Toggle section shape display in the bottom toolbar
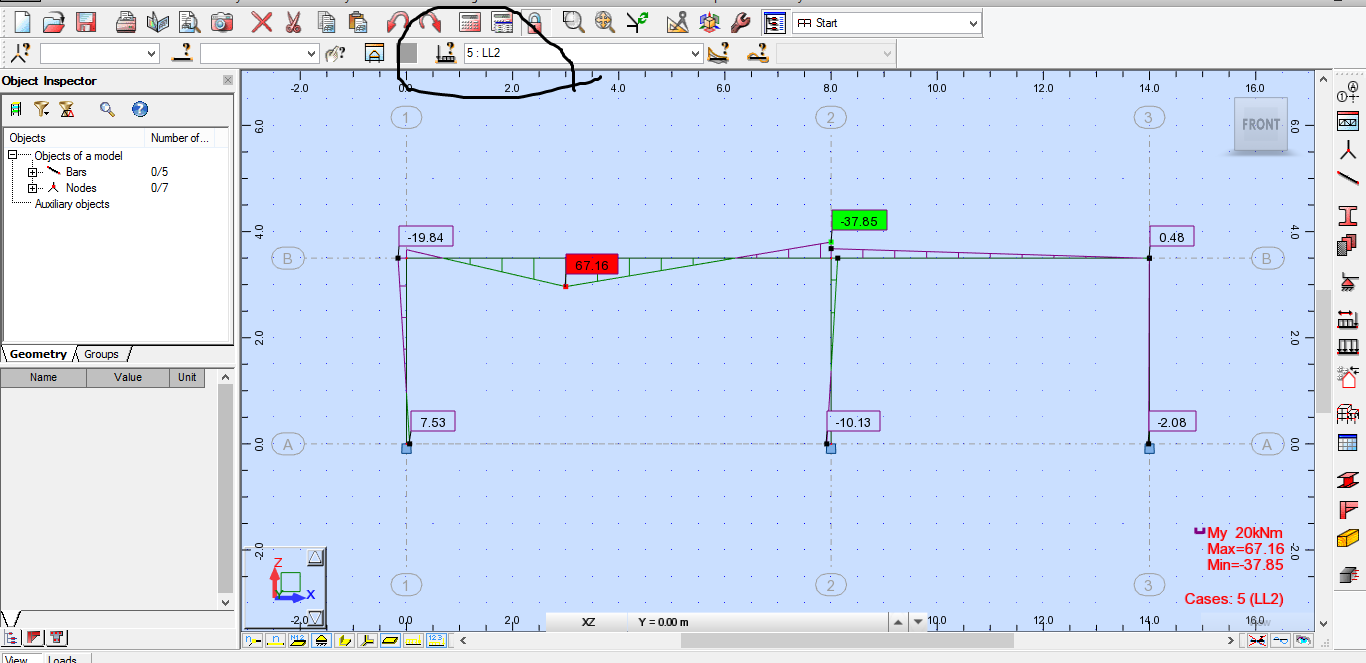Viewport: 1366px width, 663px height. 343,641
